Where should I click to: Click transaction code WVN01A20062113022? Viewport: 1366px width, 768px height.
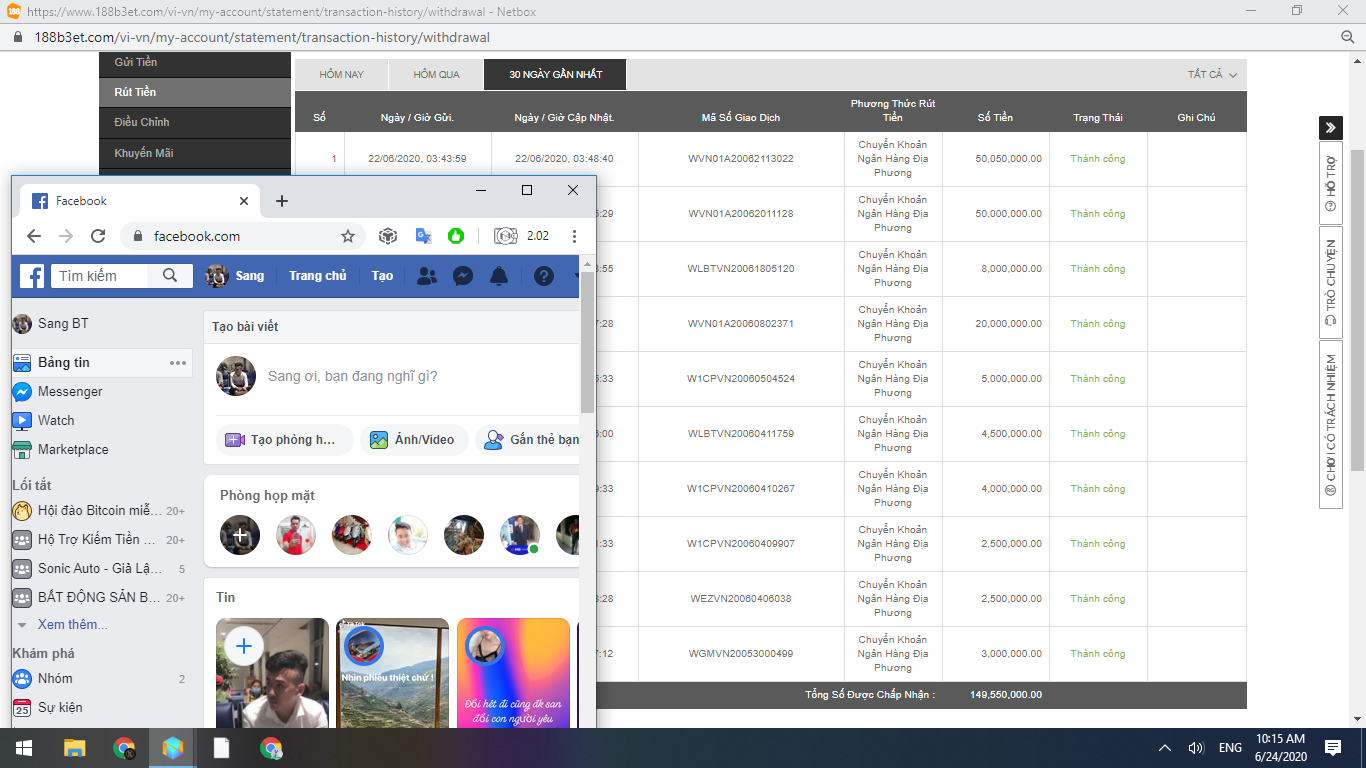[741, 159]
